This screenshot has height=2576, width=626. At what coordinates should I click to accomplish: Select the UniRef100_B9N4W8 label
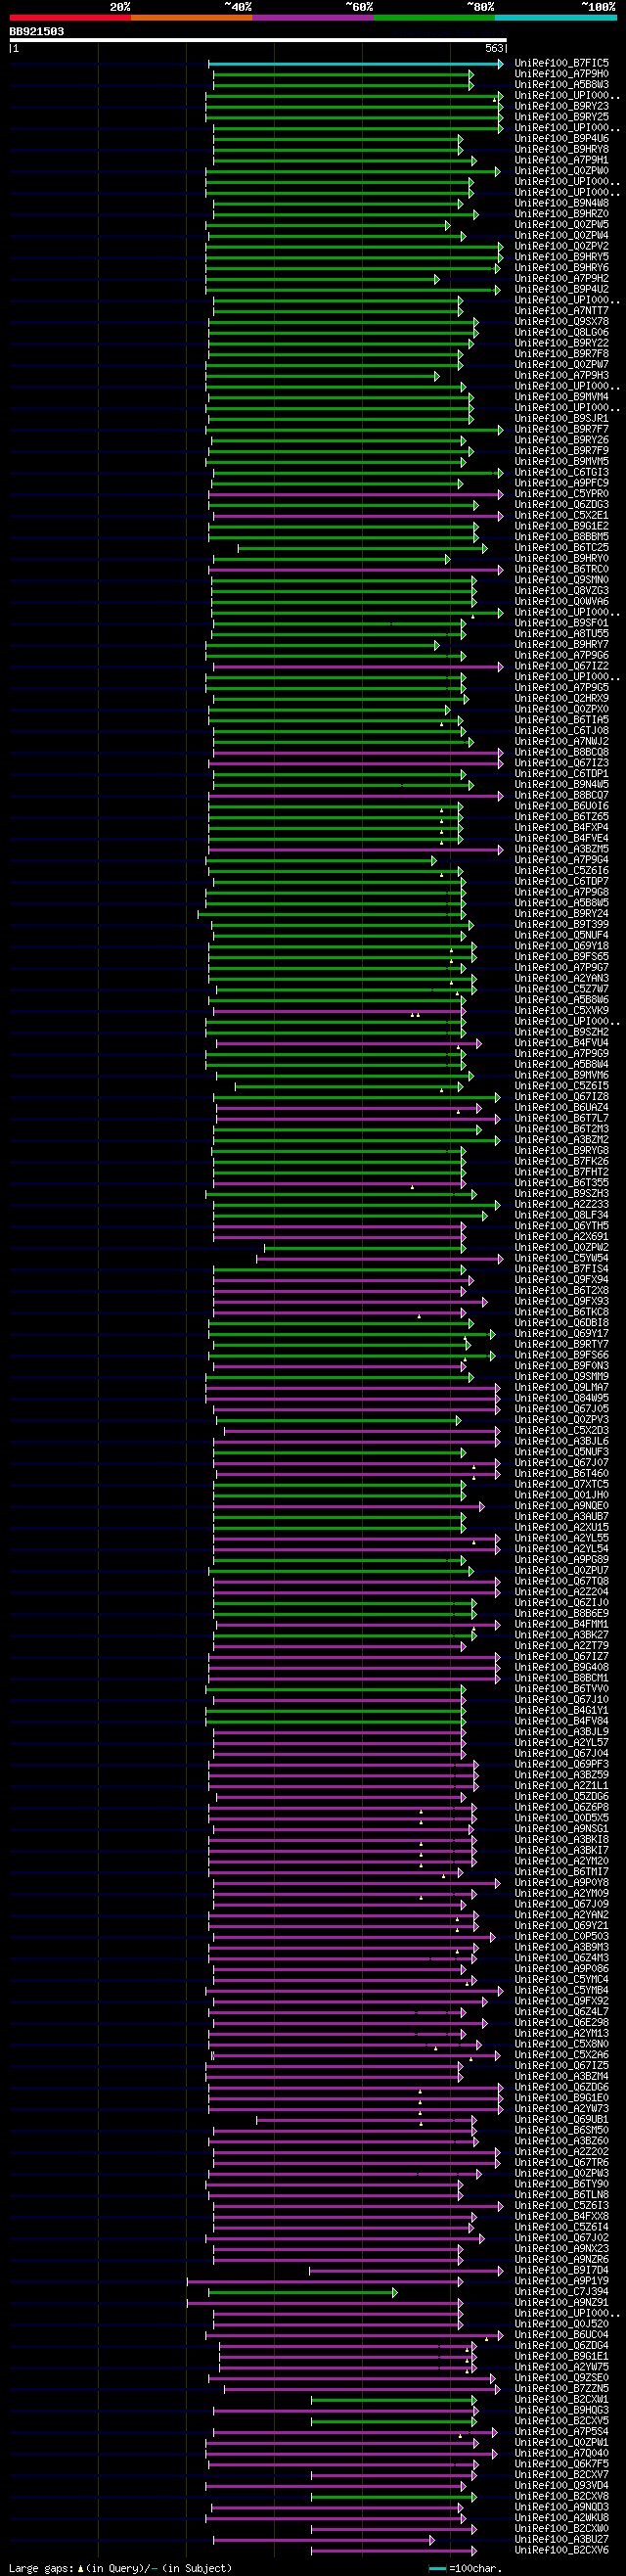point(562,203)
